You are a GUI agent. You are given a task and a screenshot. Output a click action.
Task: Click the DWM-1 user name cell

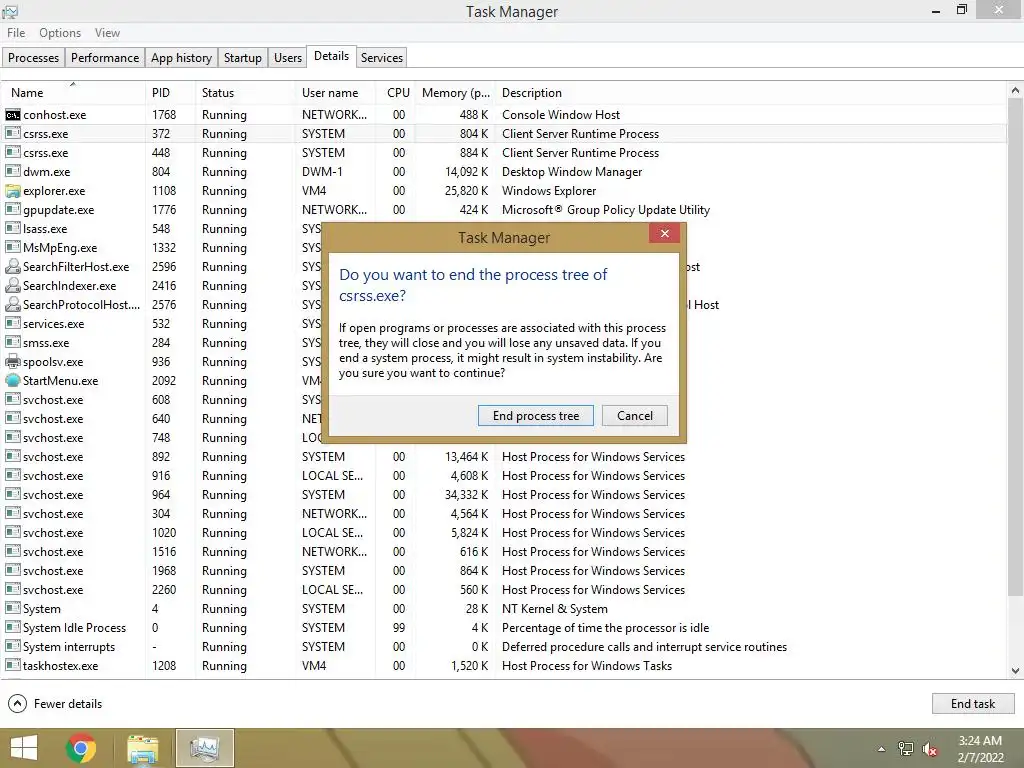[322, 172]
